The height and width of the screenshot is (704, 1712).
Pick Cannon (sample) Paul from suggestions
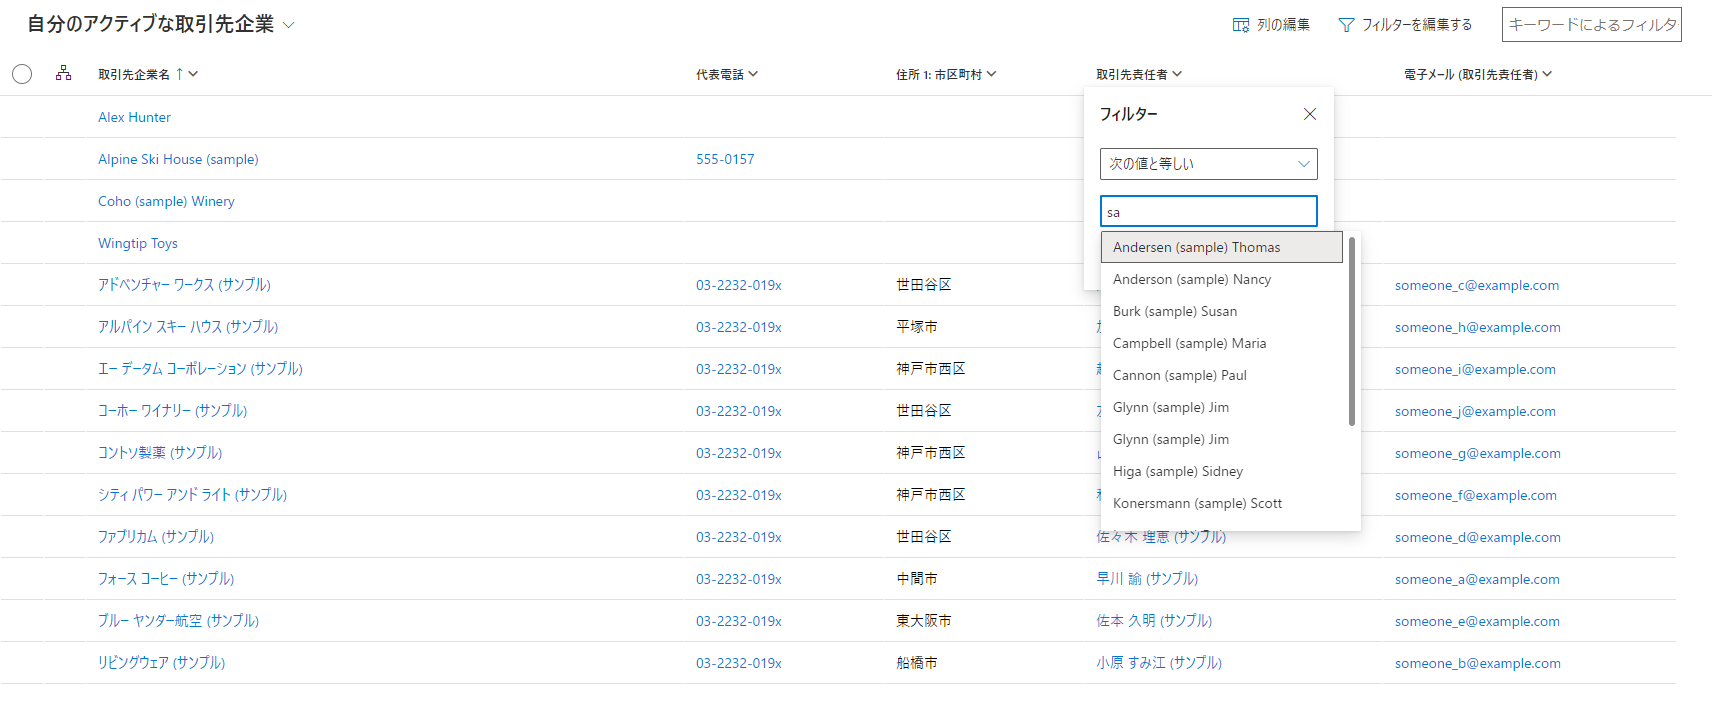click(1222, 375)
